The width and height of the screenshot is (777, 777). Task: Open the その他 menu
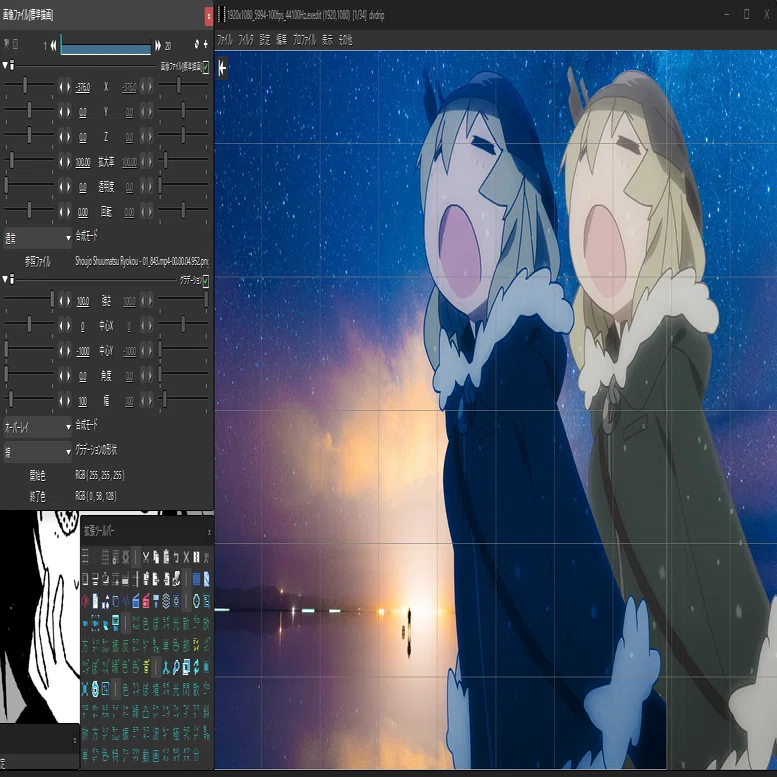click(x=345, y=40)
